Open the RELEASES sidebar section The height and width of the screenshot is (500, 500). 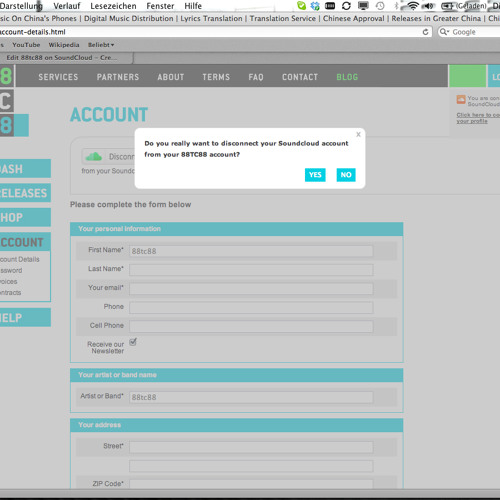point(25,193)
